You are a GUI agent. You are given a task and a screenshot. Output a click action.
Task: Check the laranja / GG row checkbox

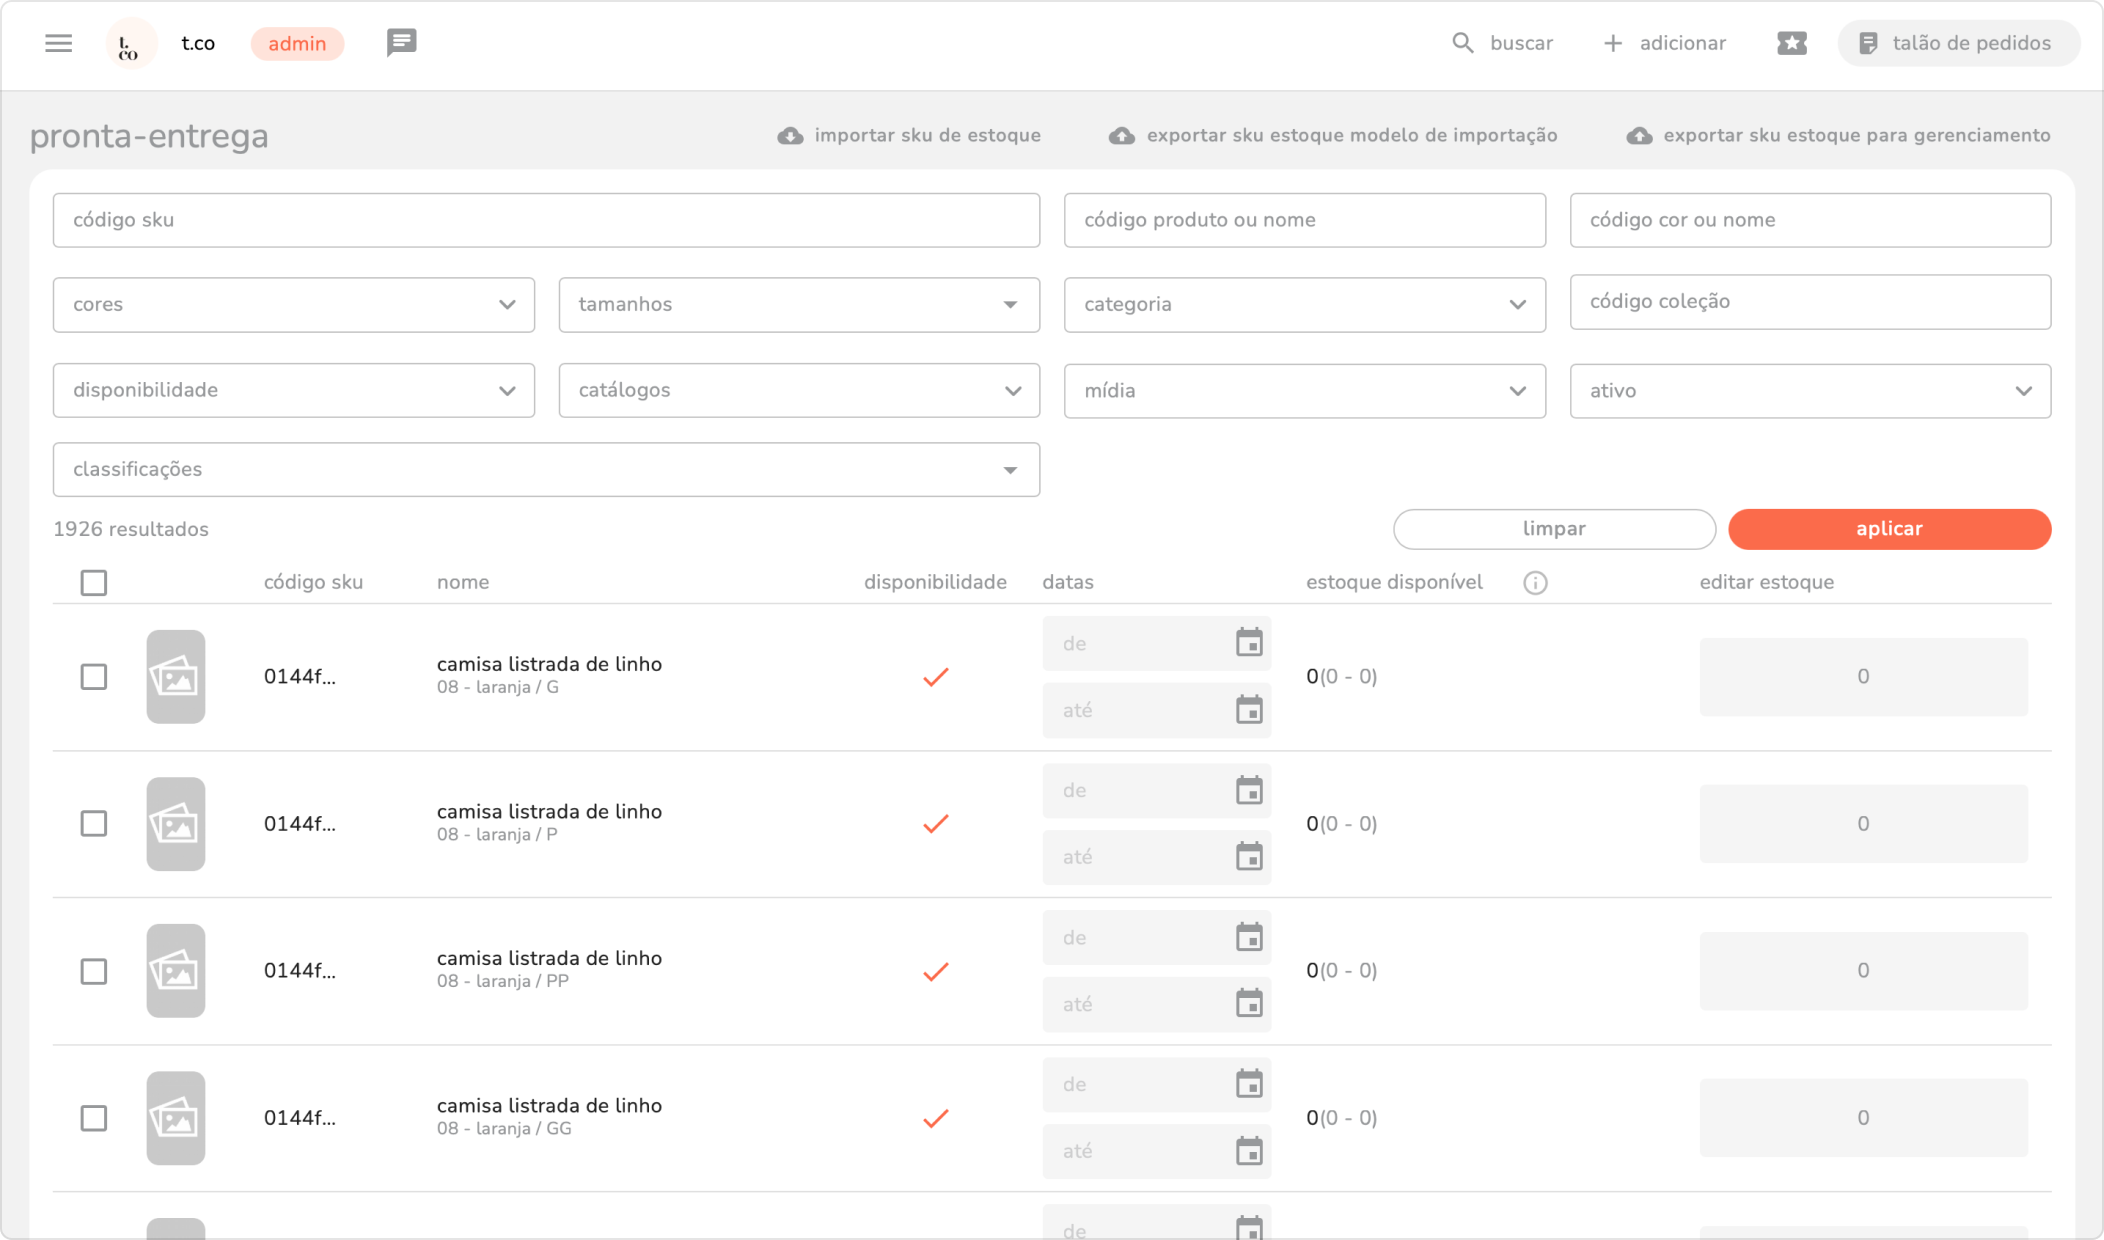tap(94, 1118)
